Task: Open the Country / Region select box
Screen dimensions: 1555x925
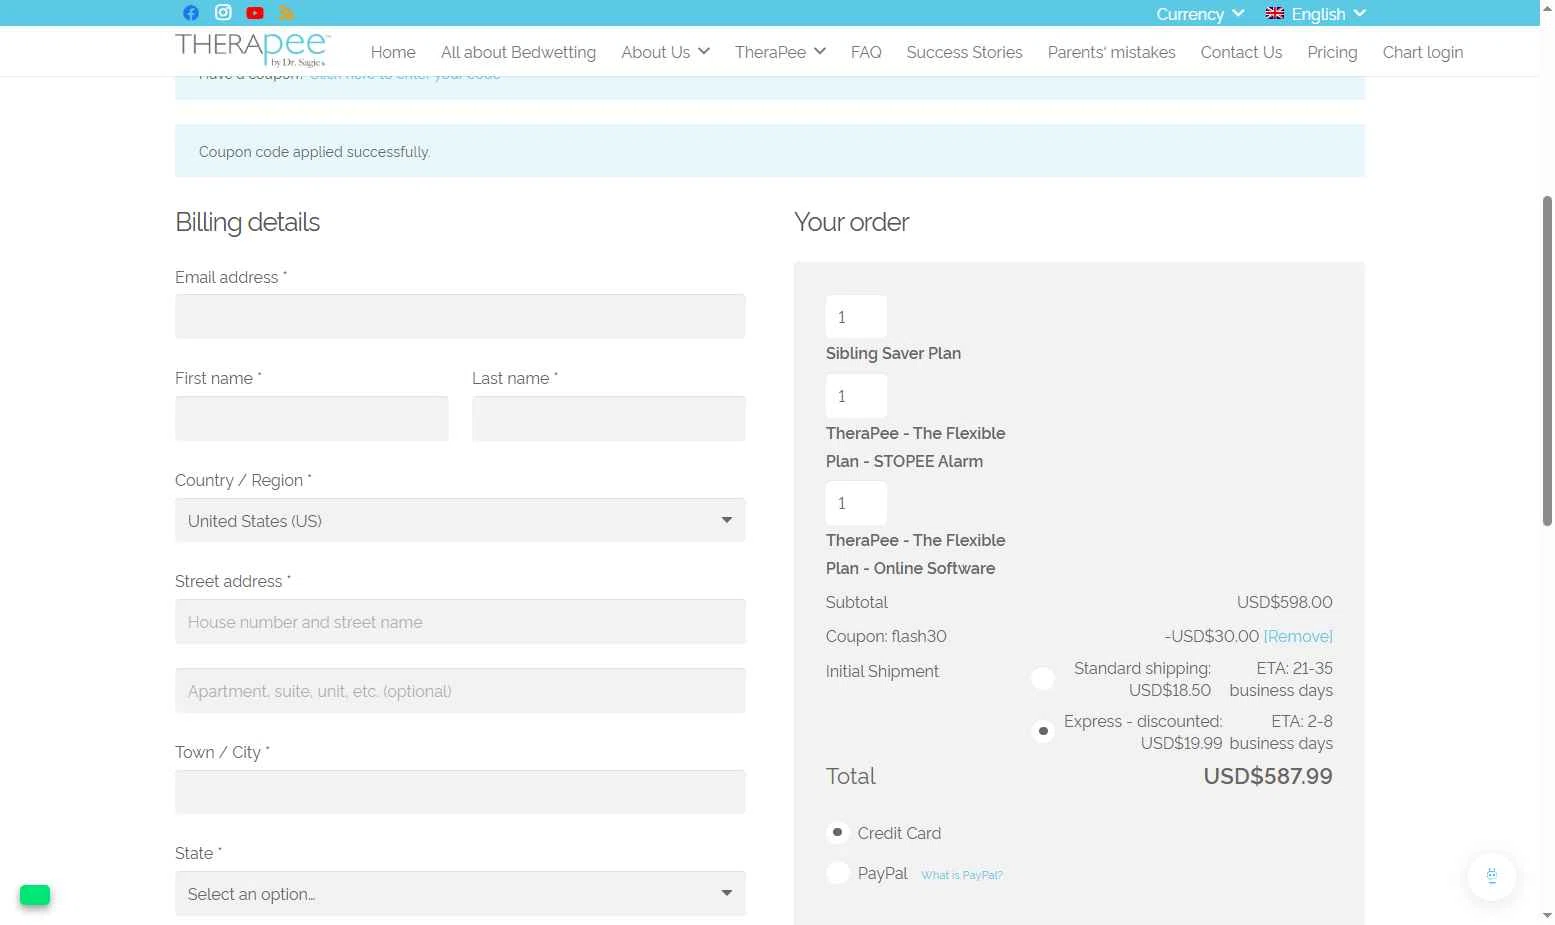Action: click(460, 520)
